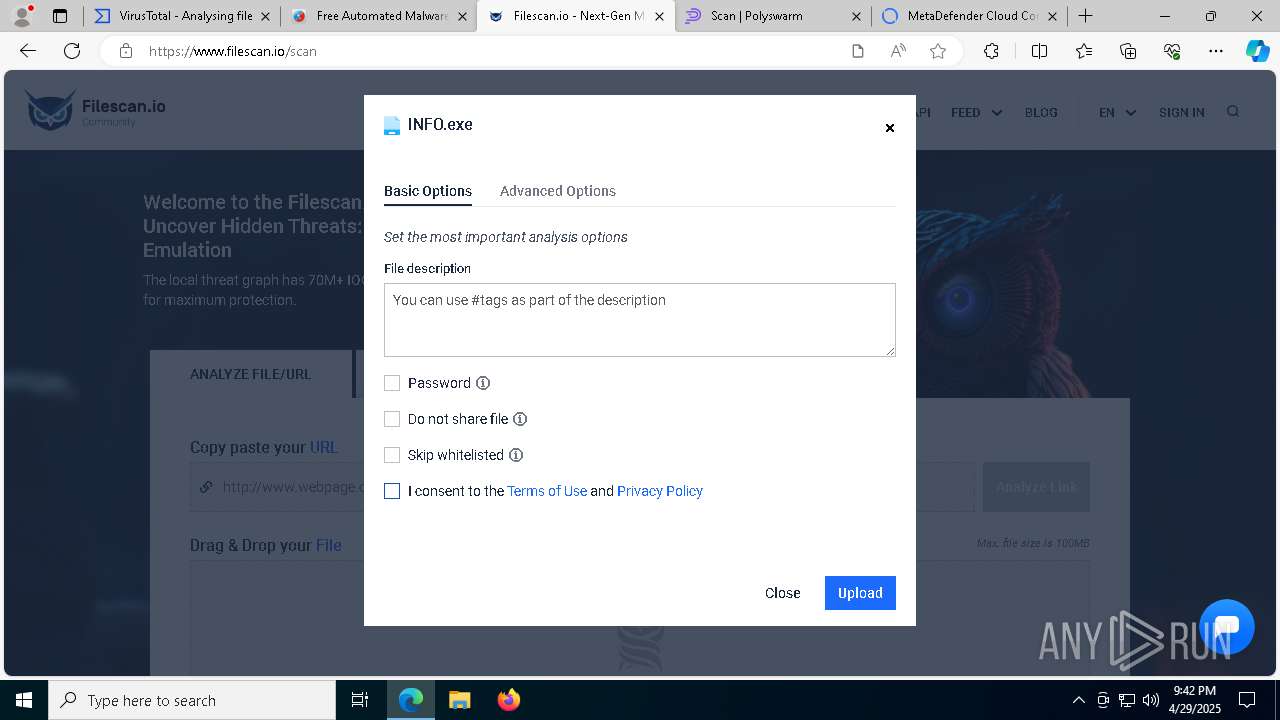Close the INFO.exe dialog with X
This screenshot has height=720, width=1280.
click(889, 128)
